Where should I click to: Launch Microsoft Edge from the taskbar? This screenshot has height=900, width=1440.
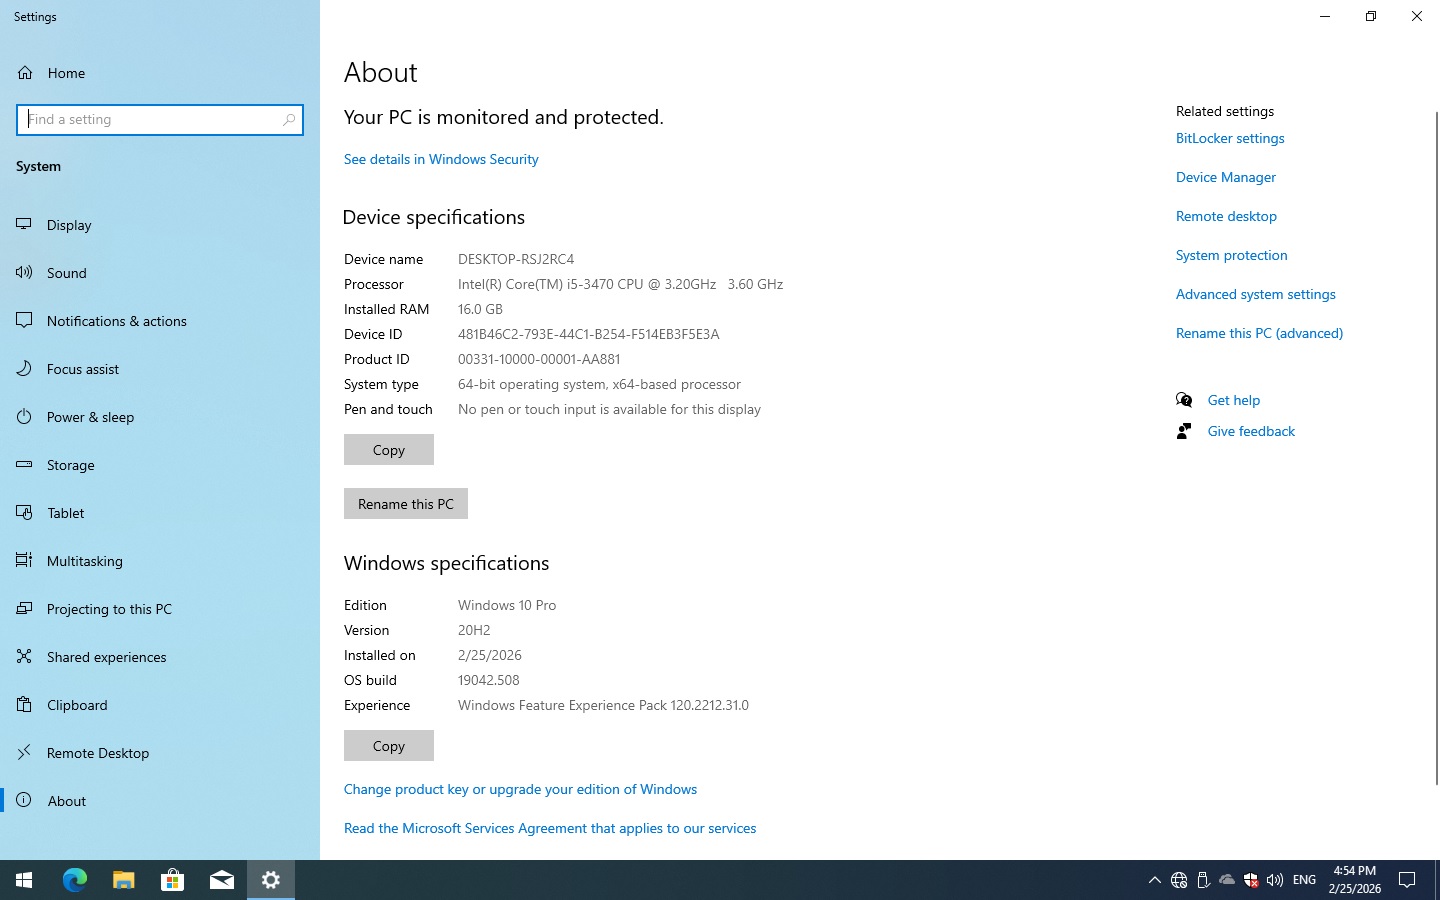tap(74, 880)
